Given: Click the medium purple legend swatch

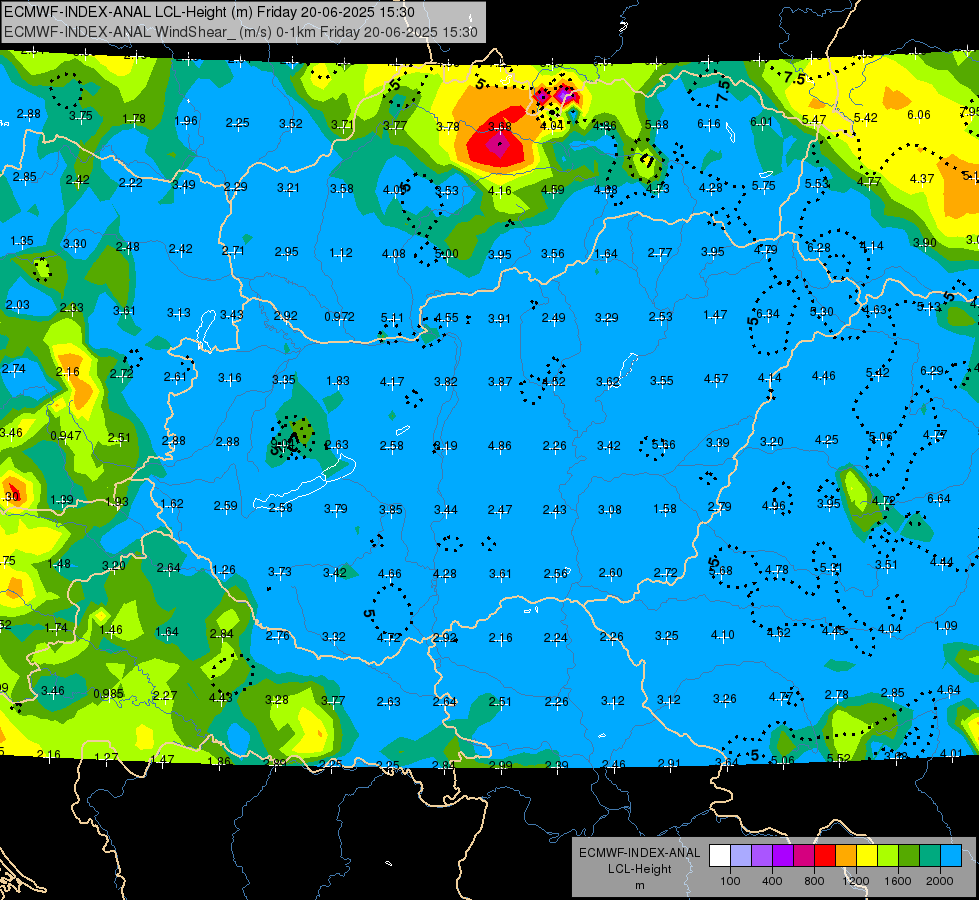Looking at the screenshot, I should pos(762,855).
